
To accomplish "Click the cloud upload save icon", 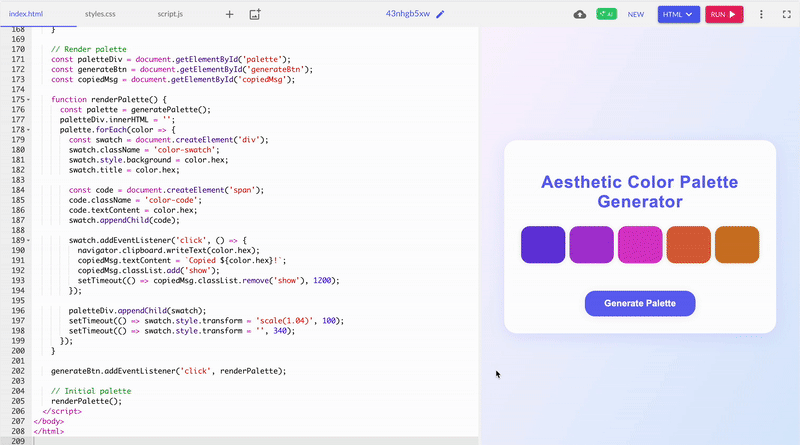I will (580, 14).
